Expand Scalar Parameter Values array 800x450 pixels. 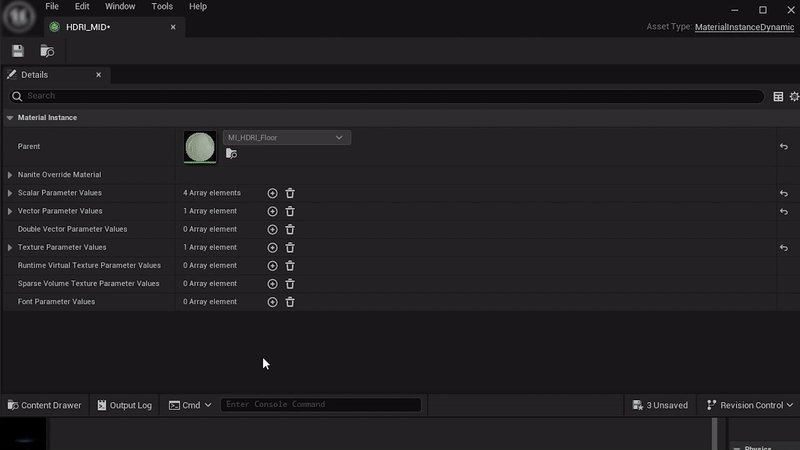10,193
